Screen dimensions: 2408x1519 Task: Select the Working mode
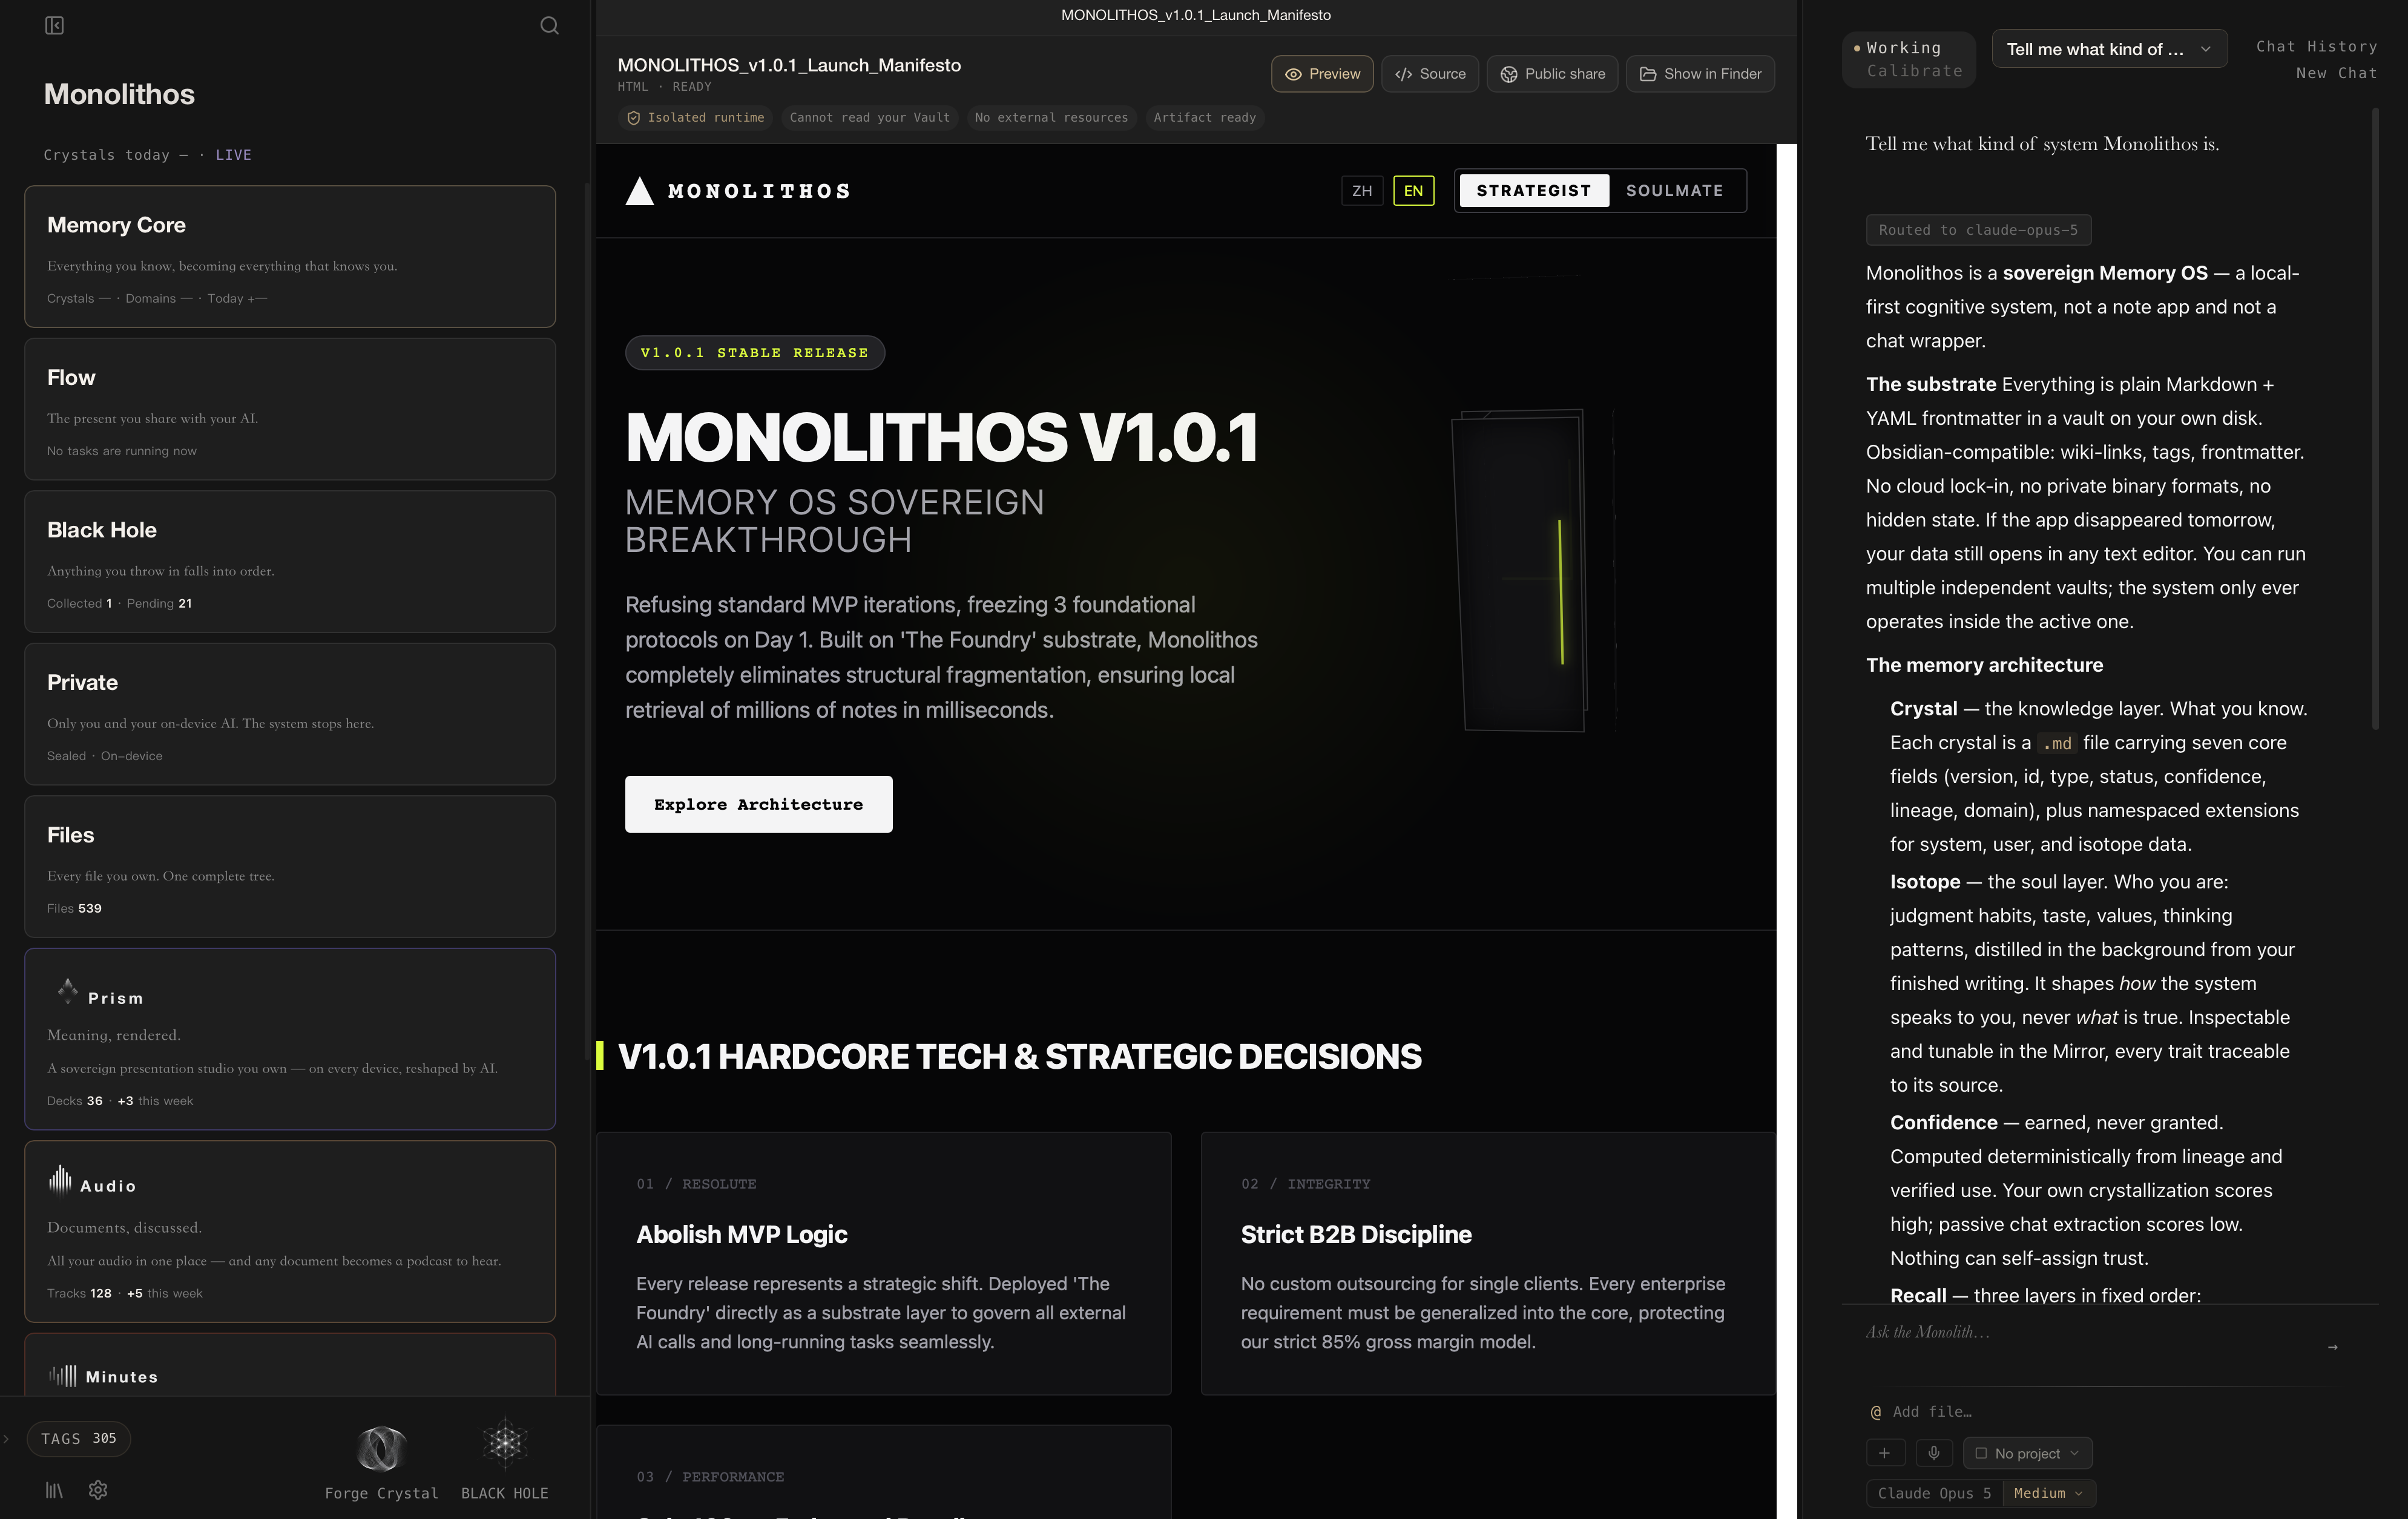[x=1903, y=48]
